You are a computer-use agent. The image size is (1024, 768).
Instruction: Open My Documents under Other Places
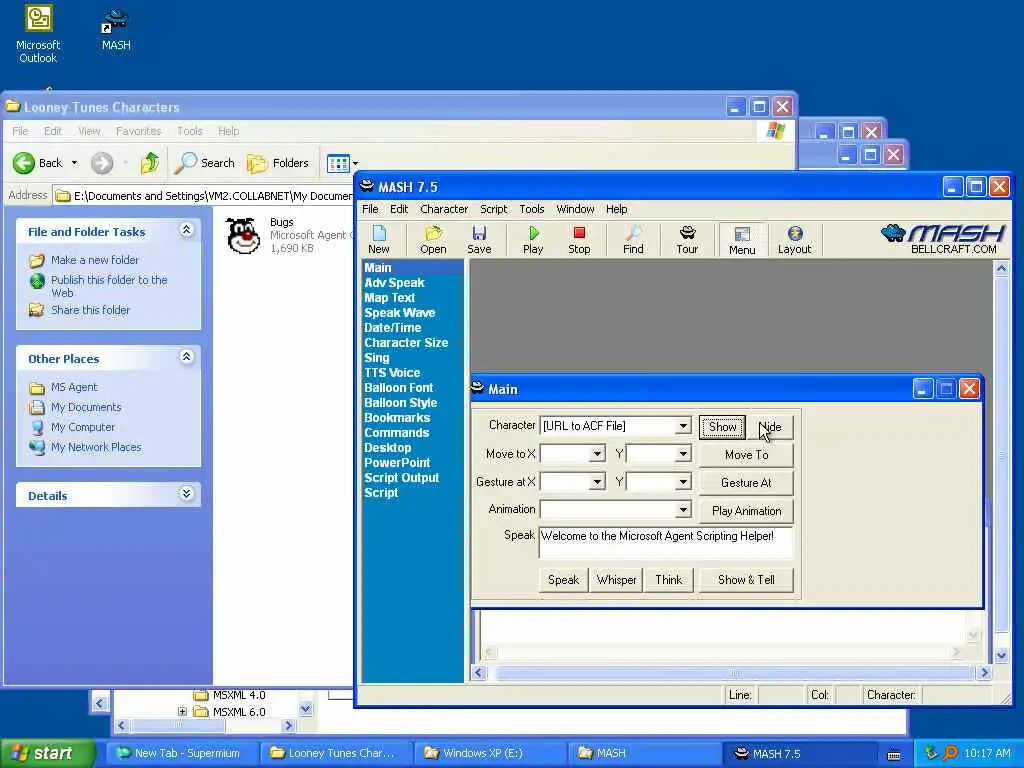pyautogui.click(x=86, y=408)
